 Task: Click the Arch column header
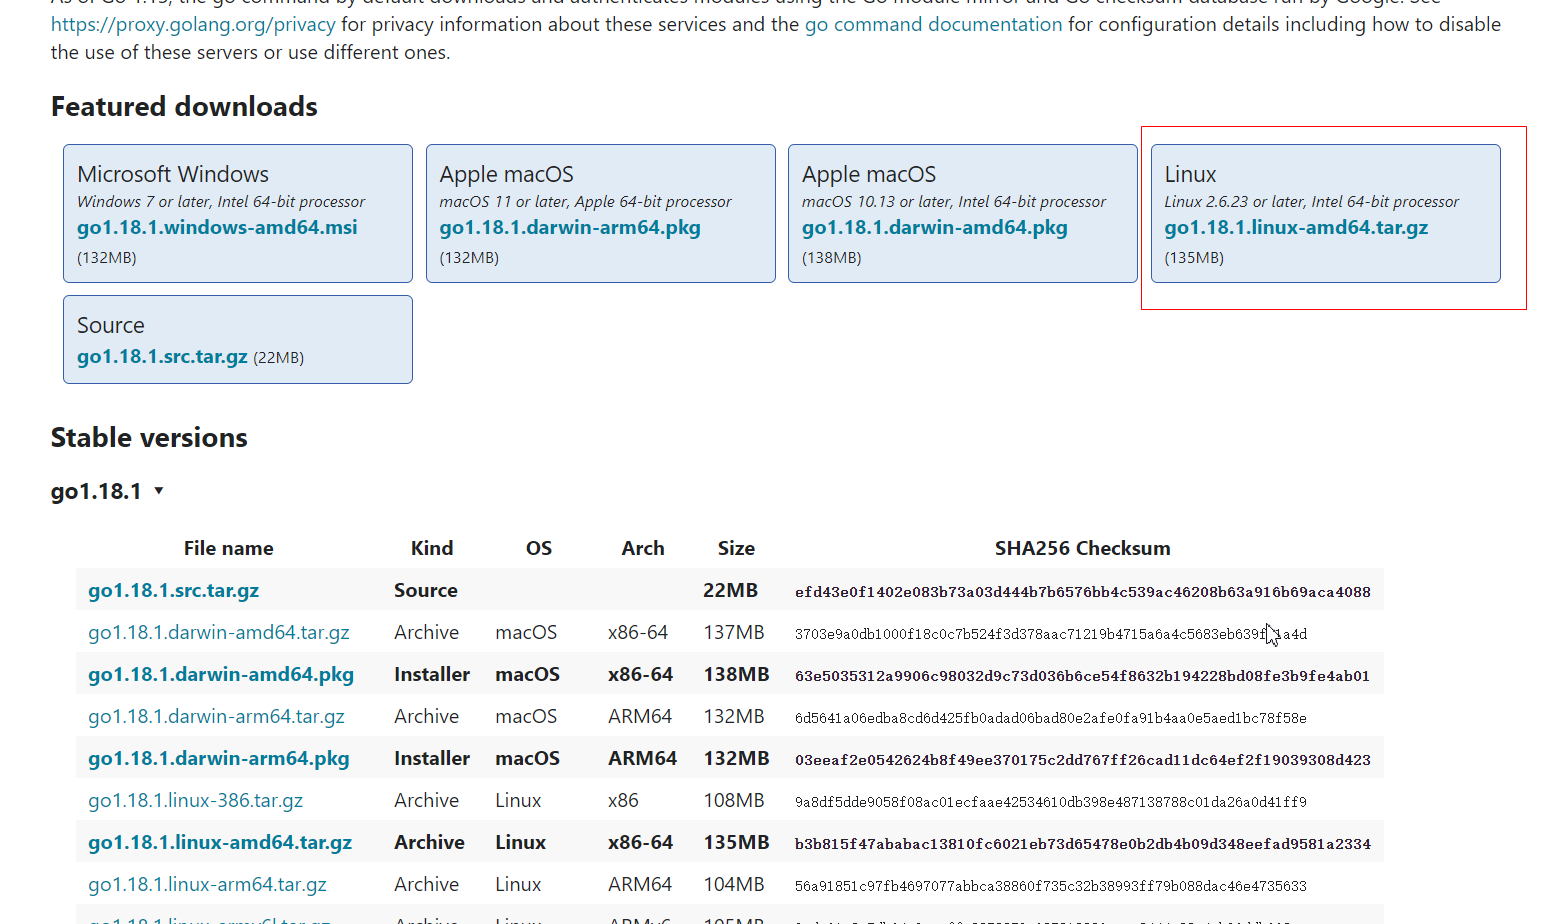click(x=643, y=548)
